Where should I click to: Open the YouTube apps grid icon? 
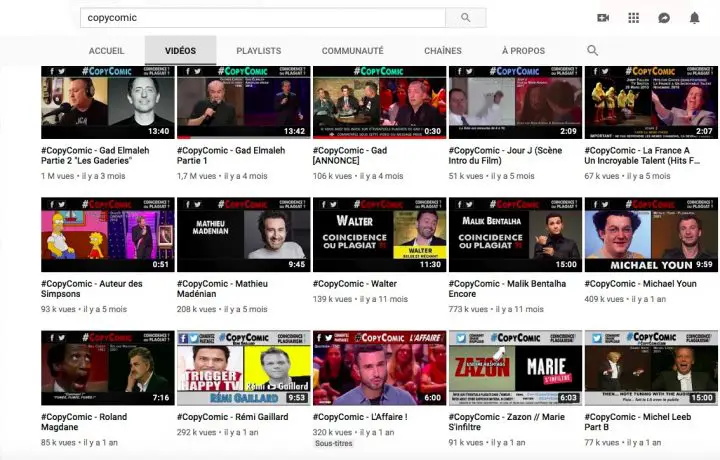coord(634,18)
